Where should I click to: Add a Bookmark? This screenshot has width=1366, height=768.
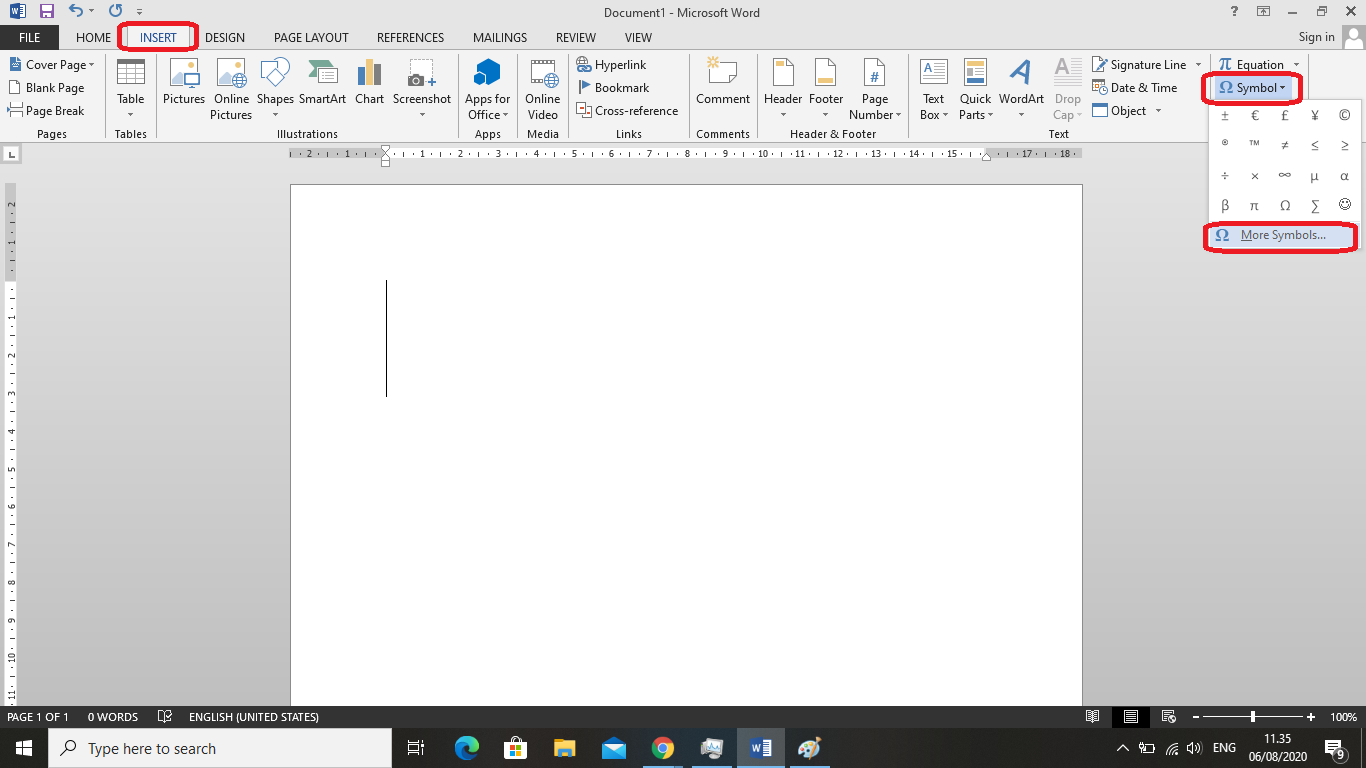point(613,88)
